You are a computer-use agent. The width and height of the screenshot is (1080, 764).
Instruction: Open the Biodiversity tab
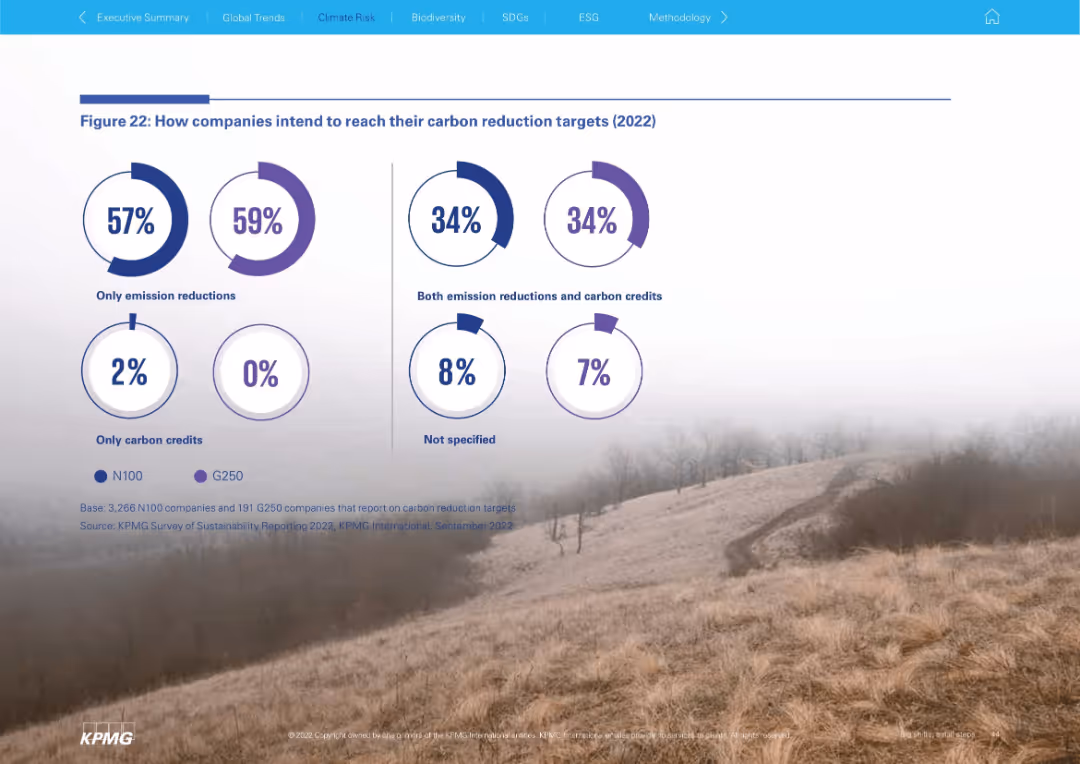pyautogui.click(x=438, y=18)
